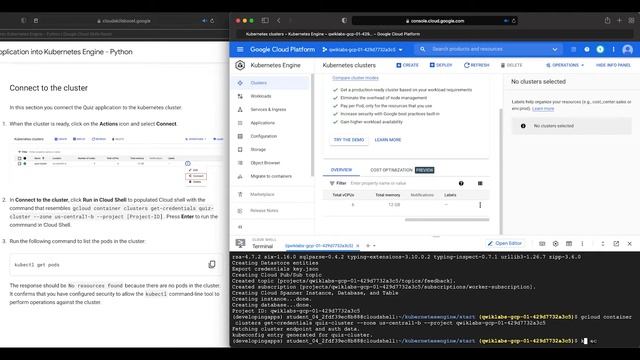Click the cluster table horizontal scrollbar
The height and width of the screenshot is (360, 640).
pos(447,220)
